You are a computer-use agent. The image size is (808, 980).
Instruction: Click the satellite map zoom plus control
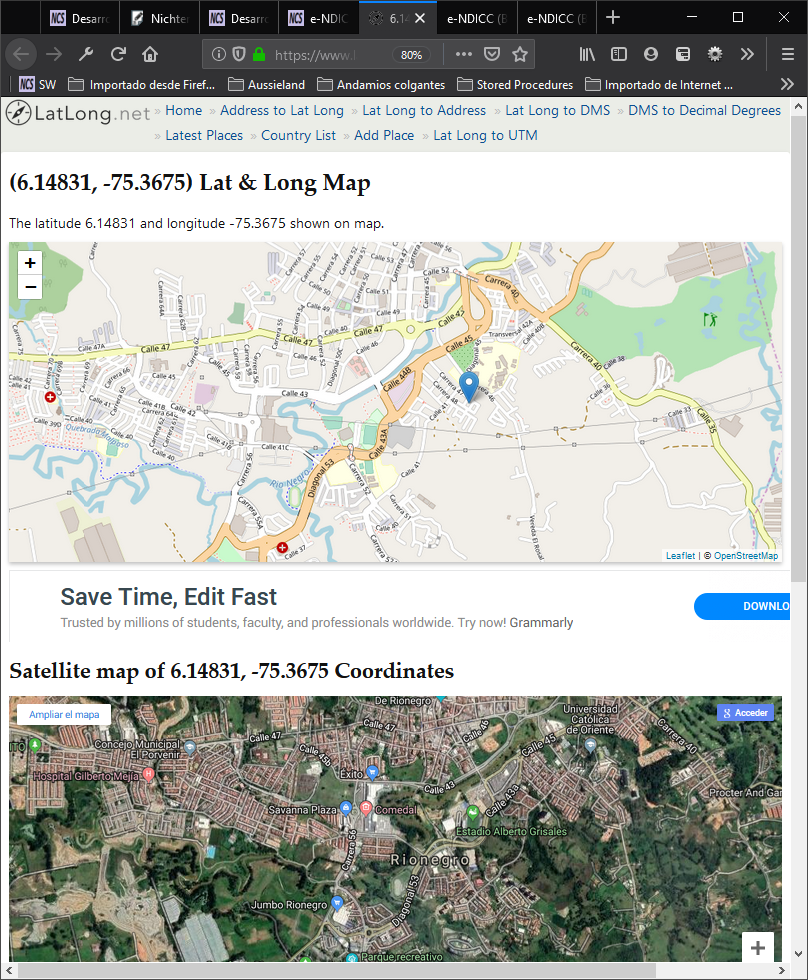[757, 947]
